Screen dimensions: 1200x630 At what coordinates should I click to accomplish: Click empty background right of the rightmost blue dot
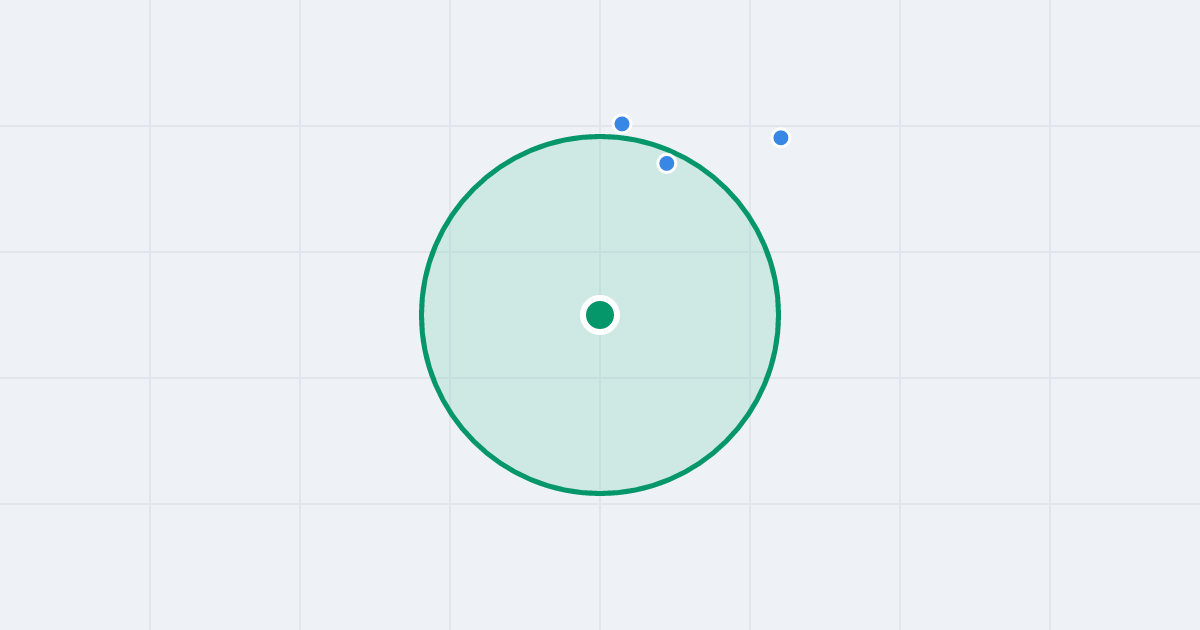click(x=950, y=137)
